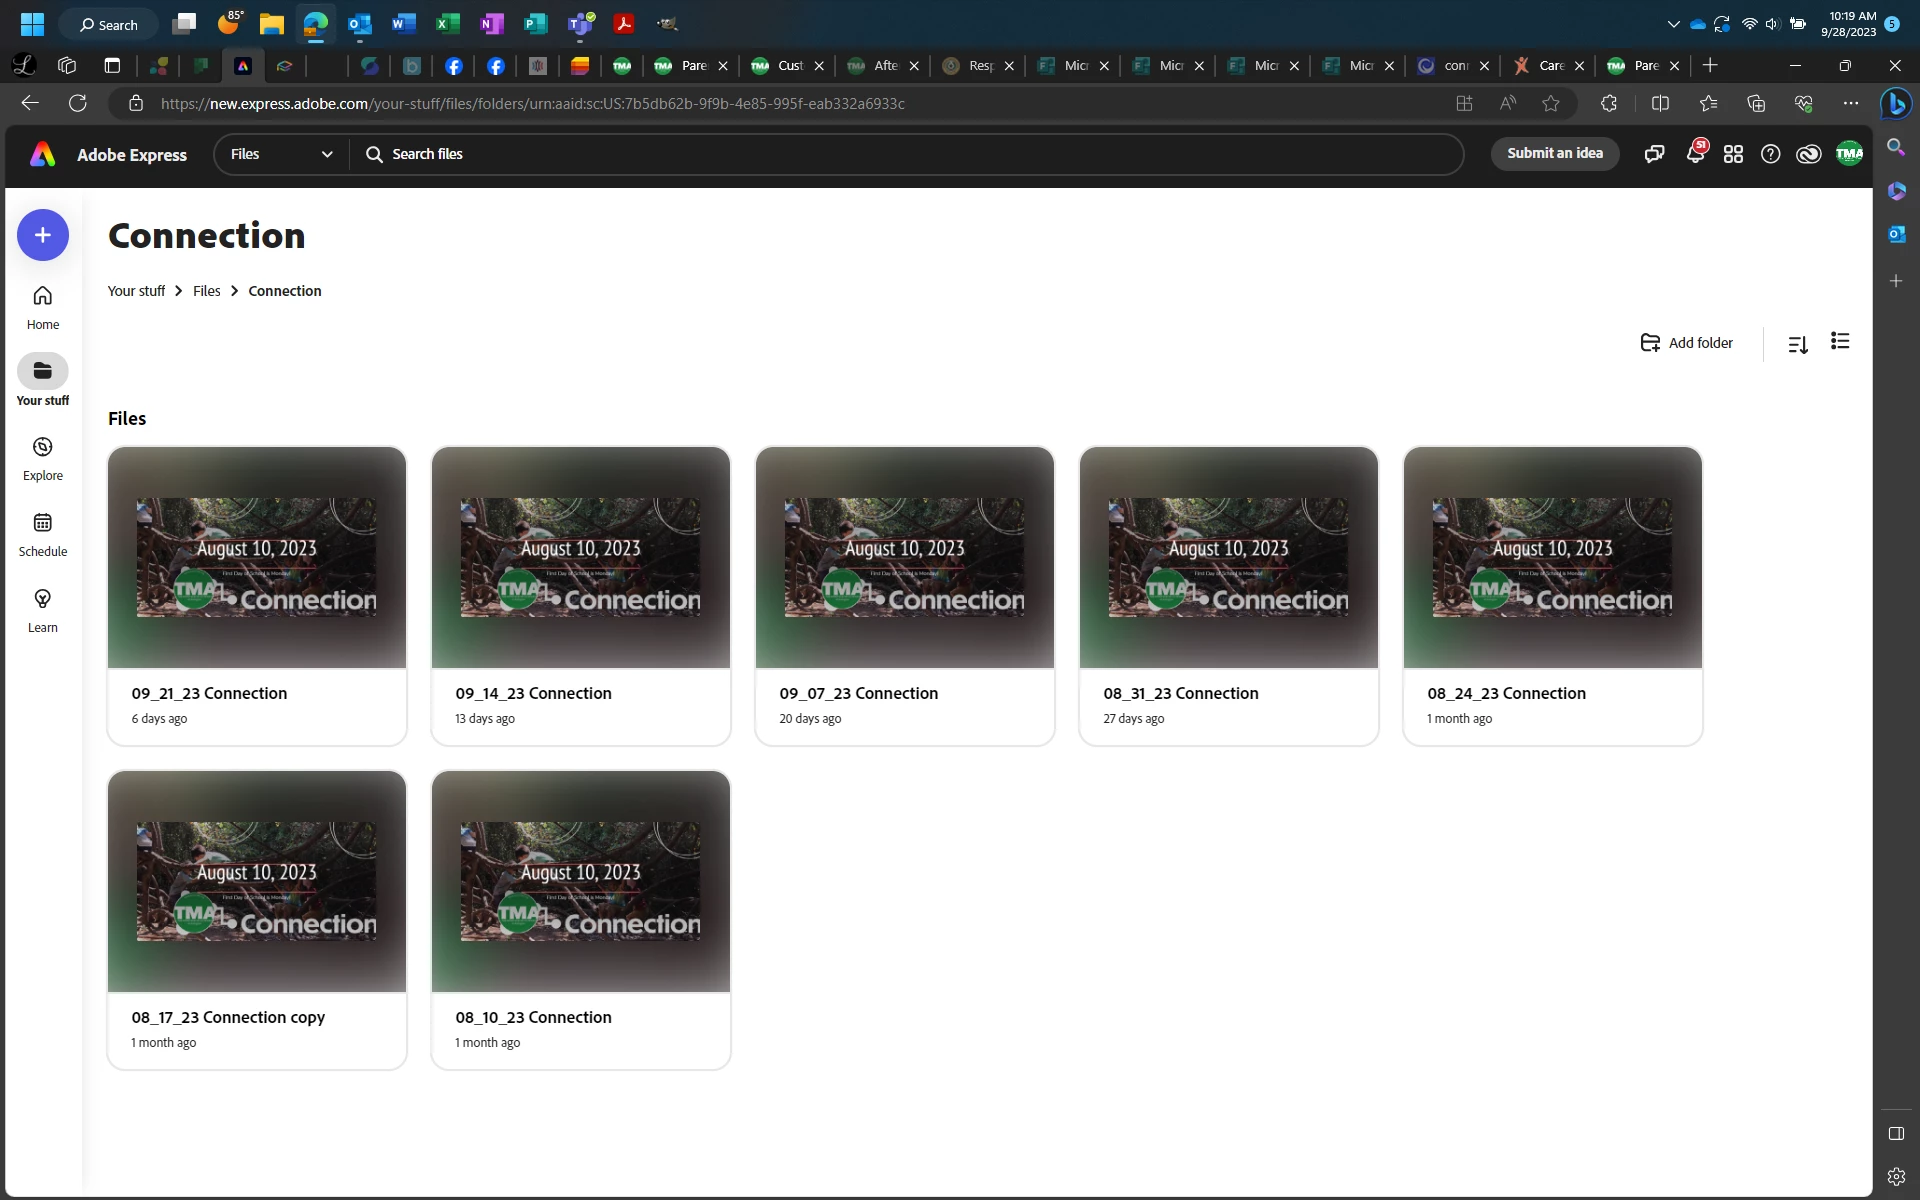Open the Explore sidebar section
The height and width of the screenshot is (1200, 1920).
tap(42, 458)
